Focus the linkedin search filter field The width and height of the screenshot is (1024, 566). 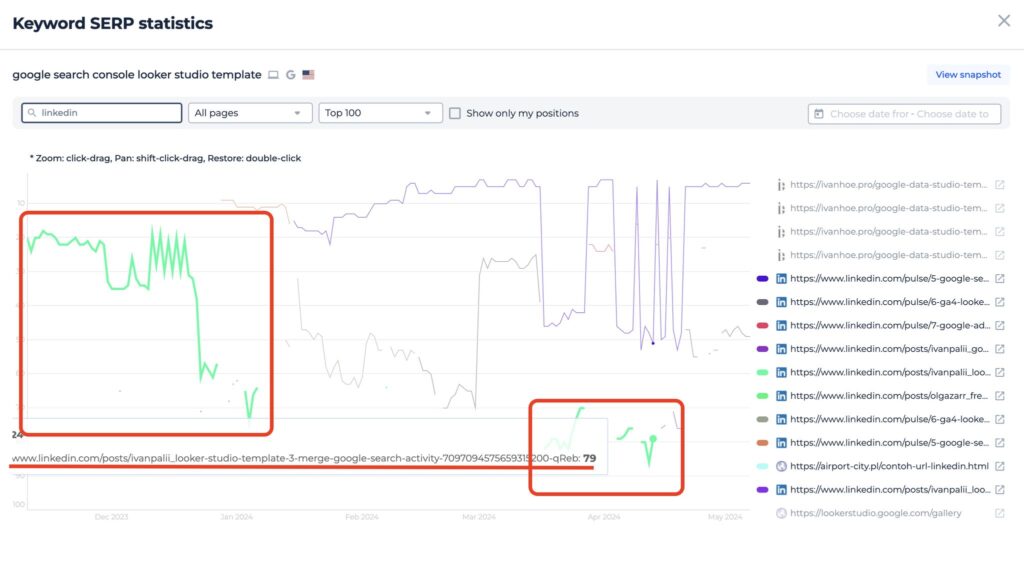102,113
